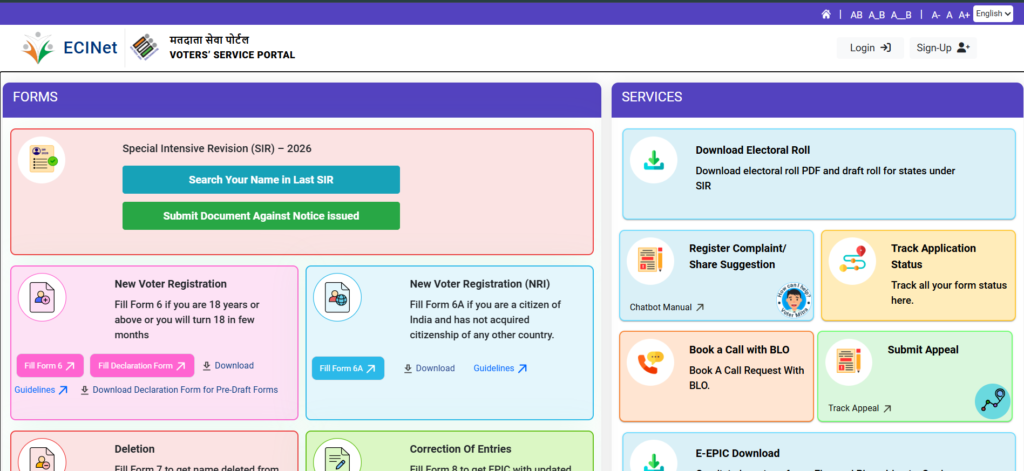Open the Download Electoral Roll heading

(x=752, y=150)
